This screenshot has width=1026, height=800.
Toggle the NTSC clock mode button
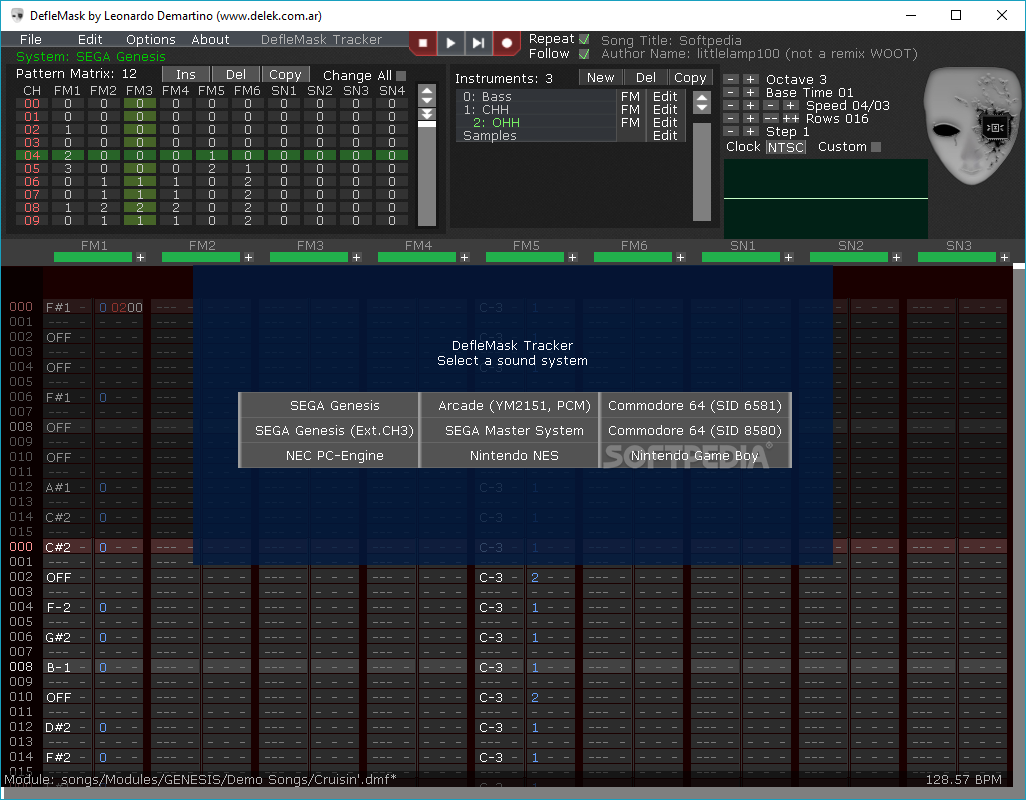coord(785,147)
